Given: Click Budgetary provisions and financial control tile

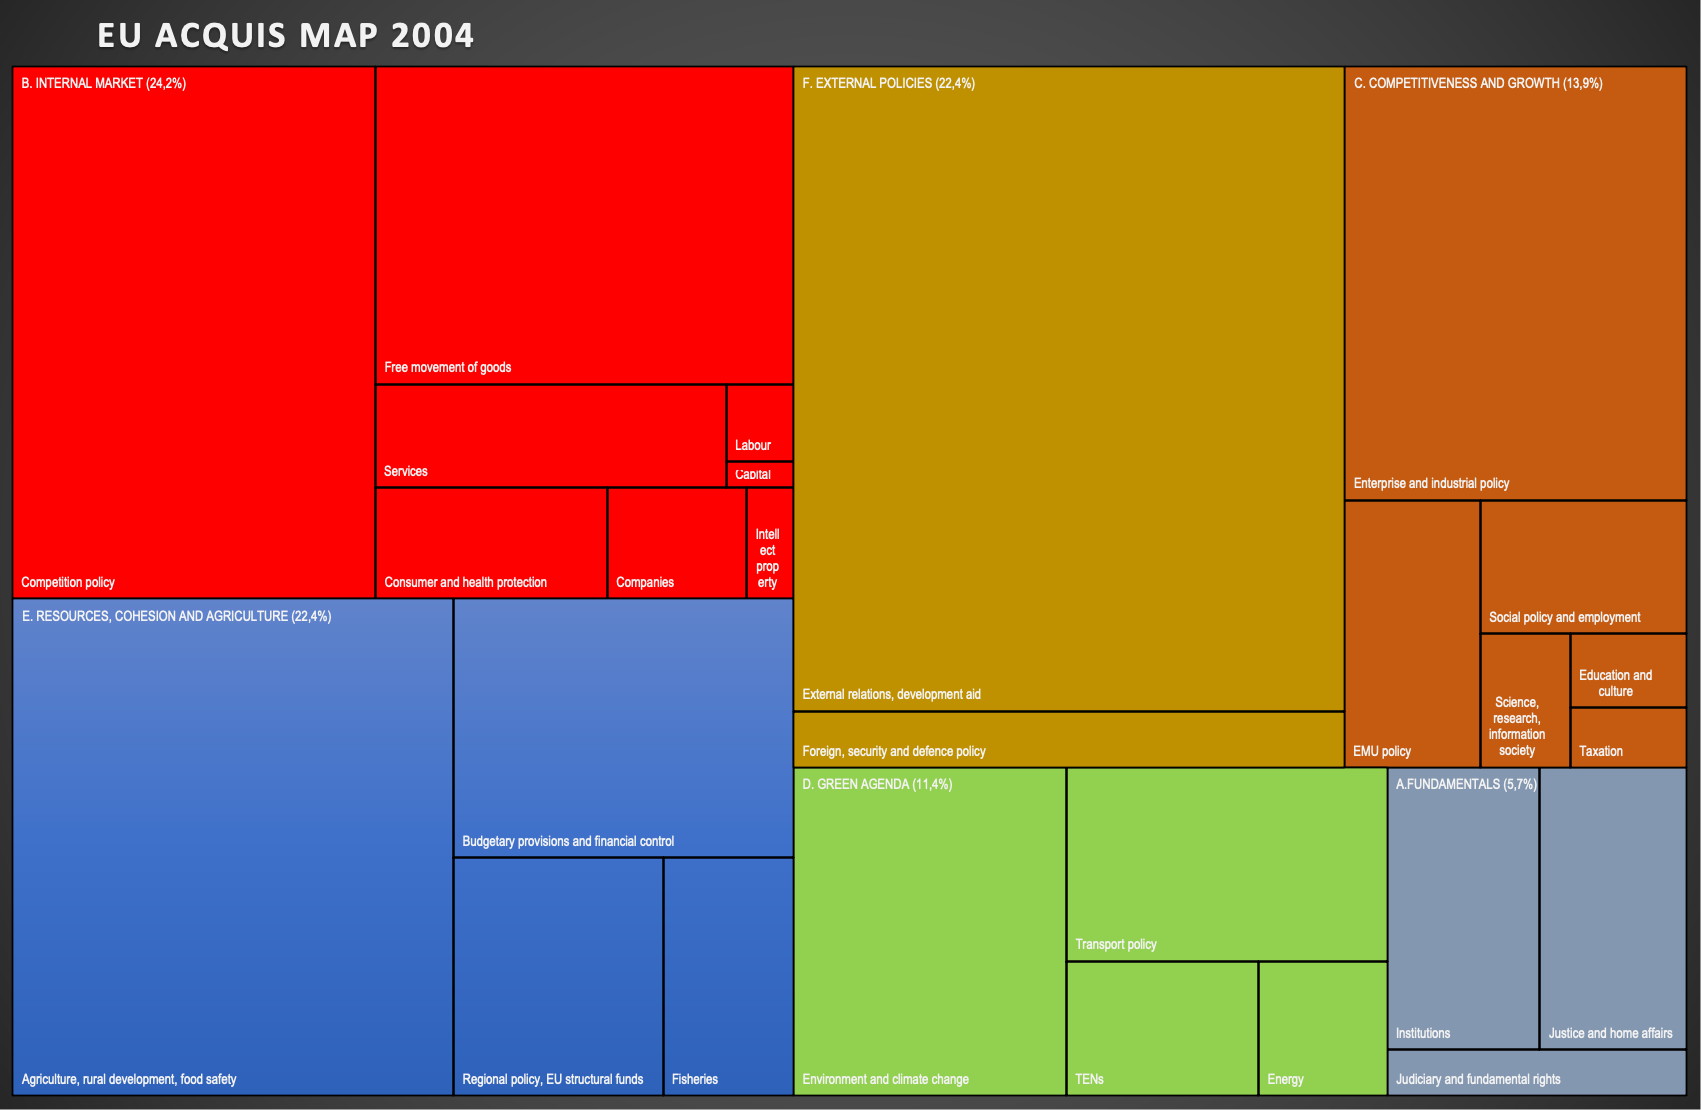Looking at the screenshot, I should (623, 728).
